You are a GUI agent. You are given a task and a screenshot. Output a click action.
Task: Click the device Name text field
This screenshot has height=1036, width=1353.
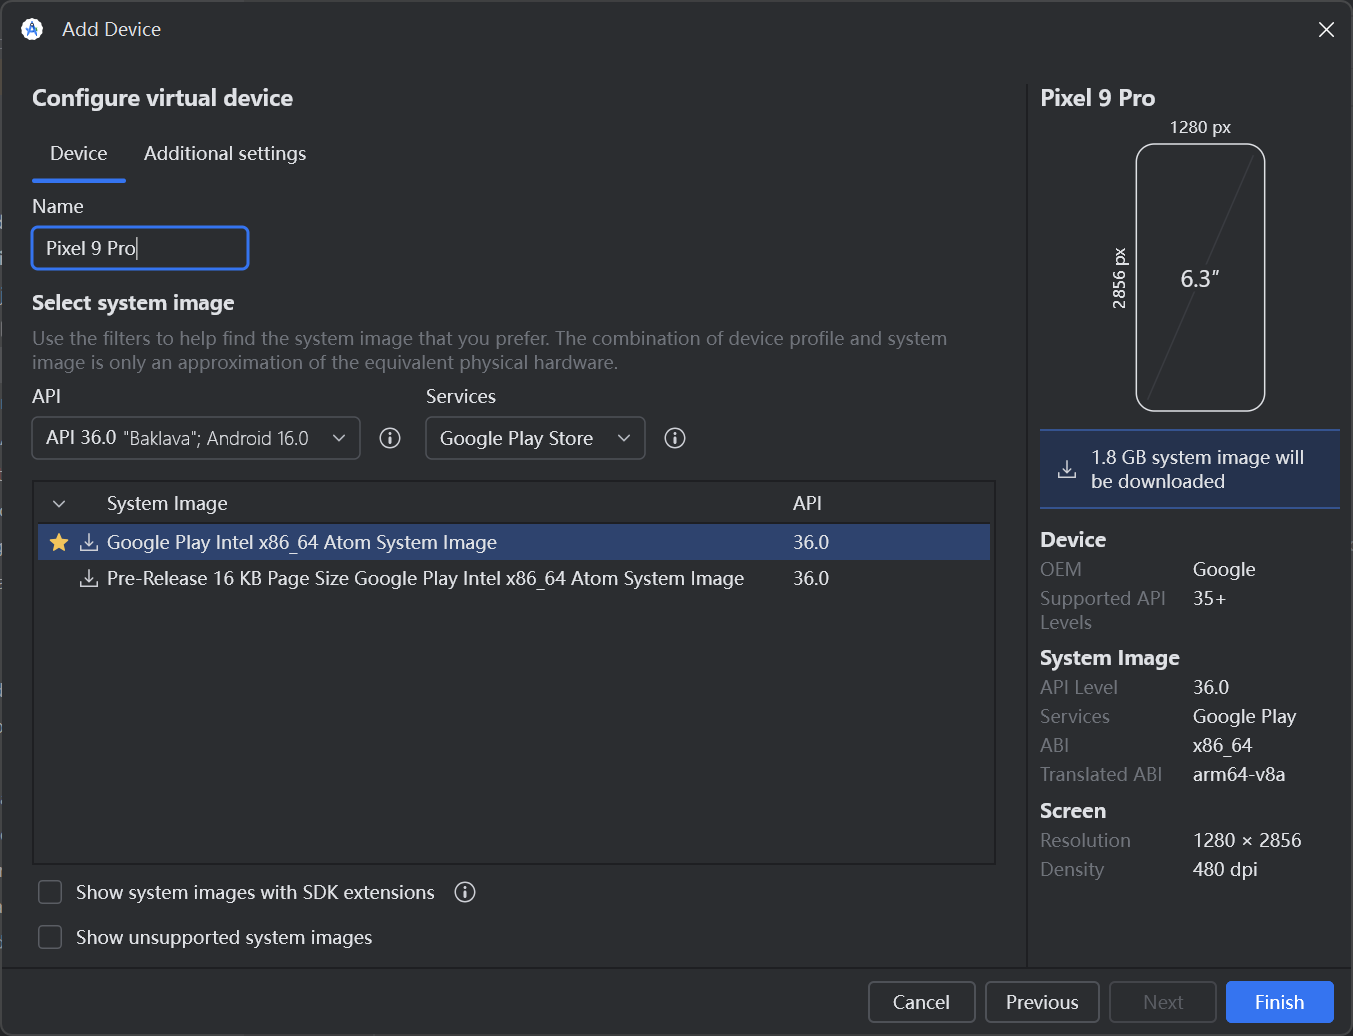tap(140, 248)
